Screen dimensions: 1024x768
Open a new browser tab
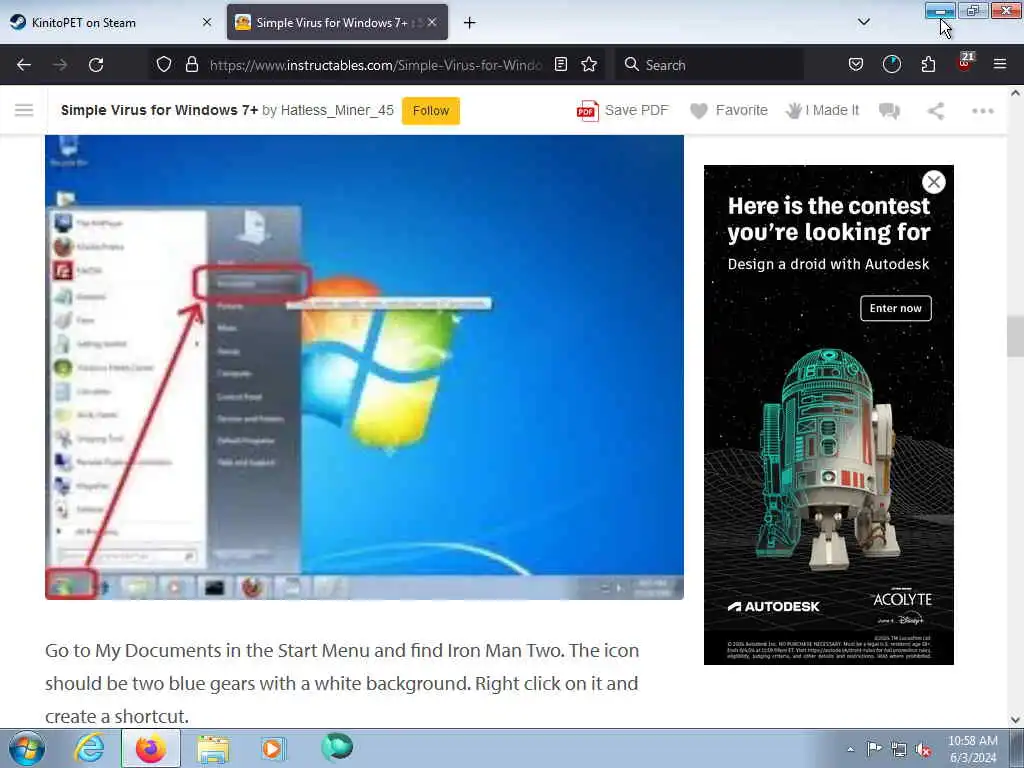[470, 23]
